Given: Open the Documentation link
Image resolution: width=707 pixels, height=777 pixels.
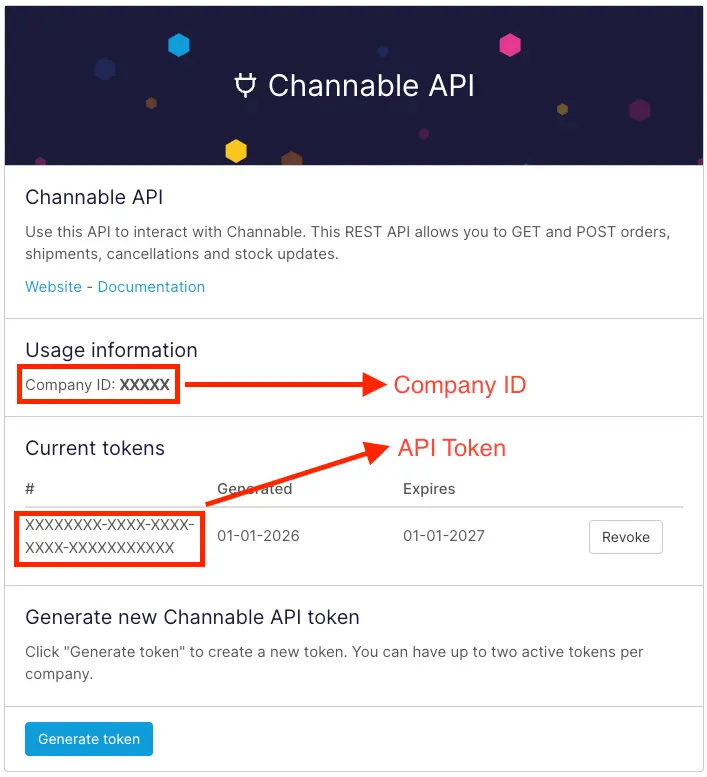Looking at the screenshot, I should pyautogui.click(x=151, y=287).
